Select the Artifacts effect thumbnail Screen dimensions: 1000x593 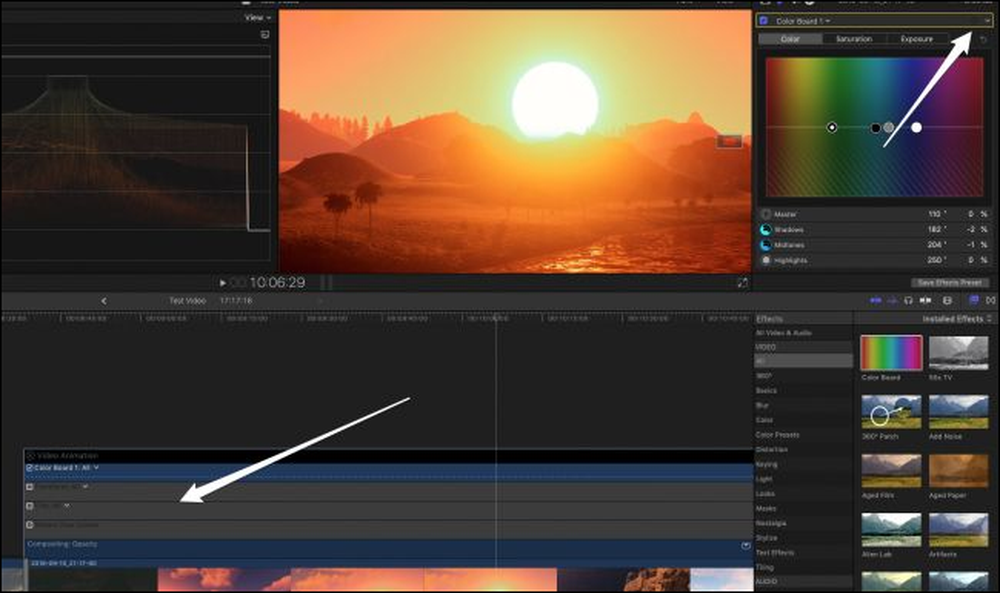pyautogui.click(x=959, y=530)
